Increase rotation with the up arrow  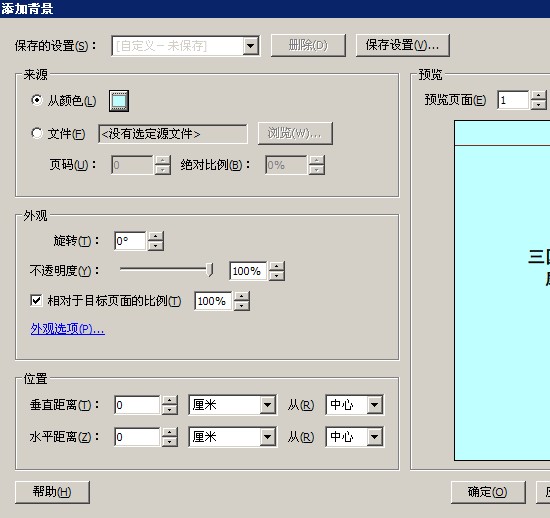point(156,236)
